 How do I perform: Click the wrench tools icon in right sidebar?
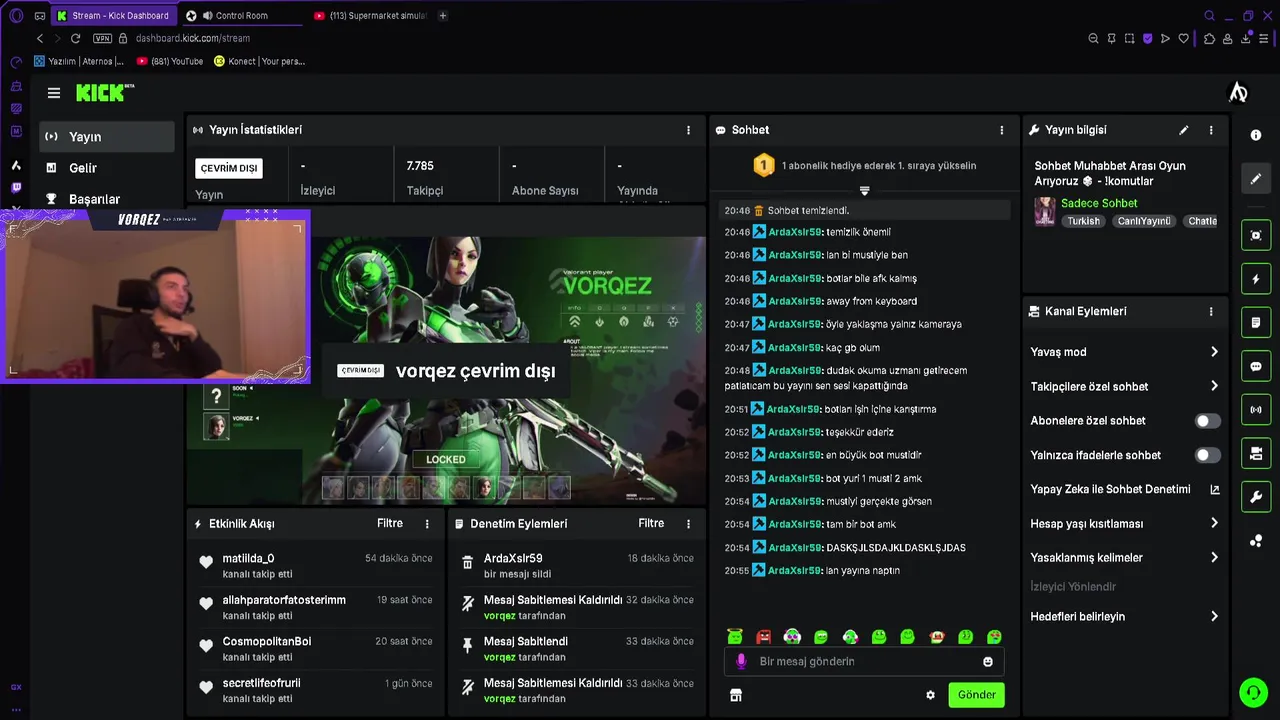1256,497
